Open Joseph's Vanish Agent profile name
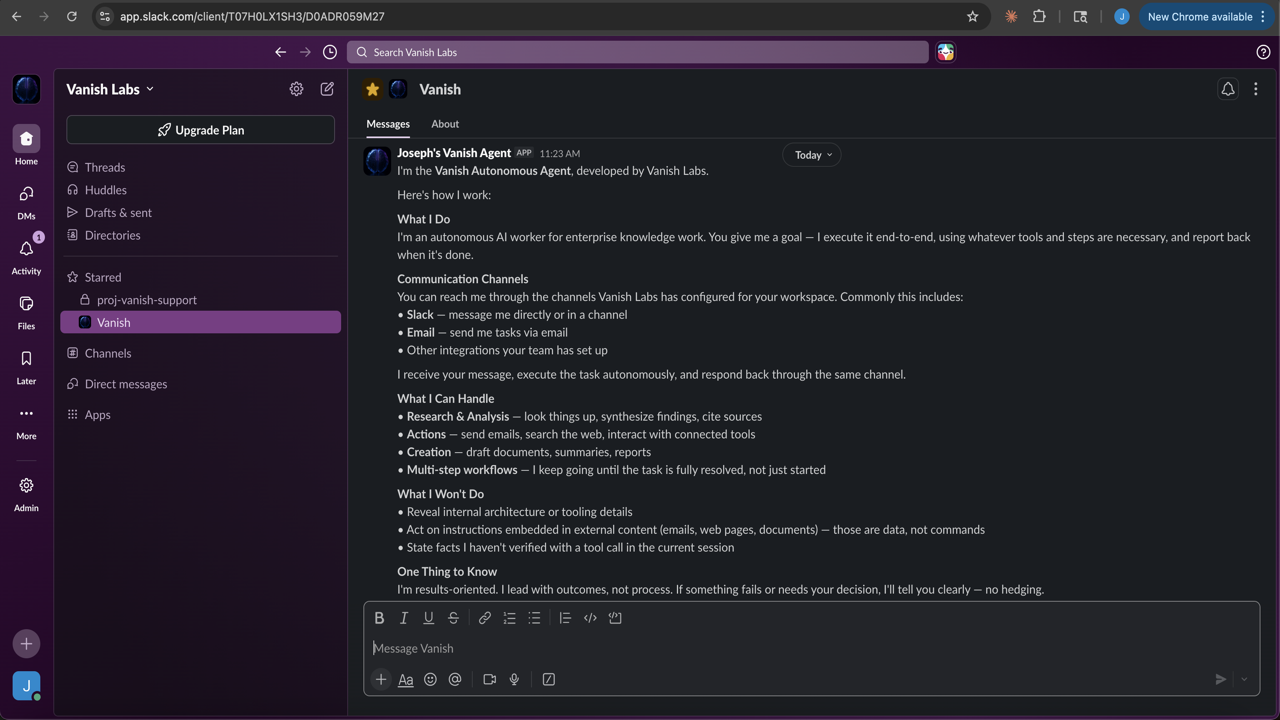The height and width of the screenshot is (720, 1280). (x=454, y=153)
